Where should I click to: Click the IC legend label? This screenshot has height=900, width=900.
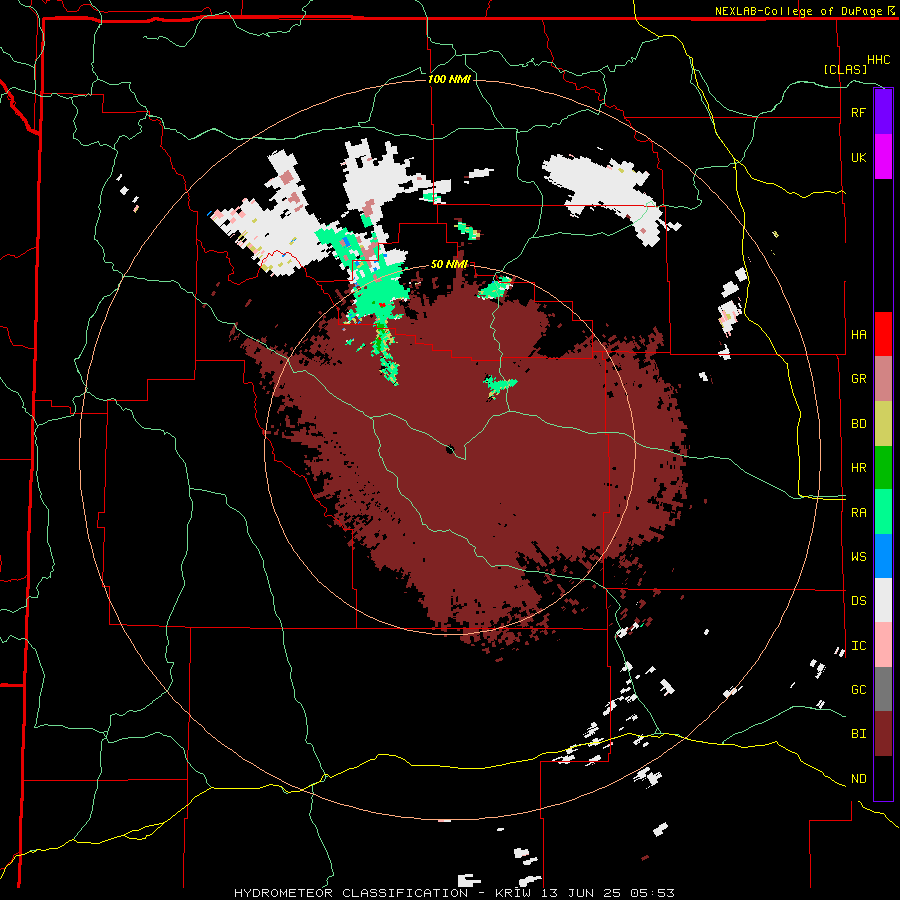858,646
